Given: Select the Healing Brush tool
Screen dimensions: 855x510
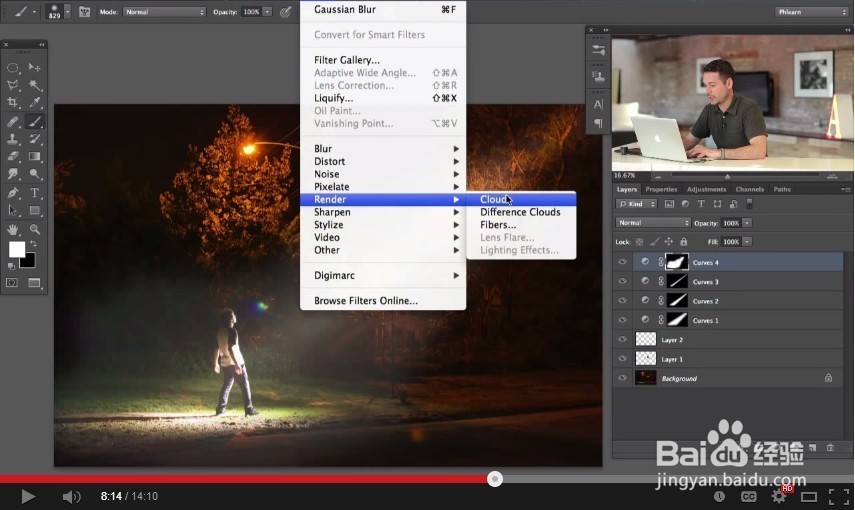Looking at the screenshot, I should click(x=13, y=121).
